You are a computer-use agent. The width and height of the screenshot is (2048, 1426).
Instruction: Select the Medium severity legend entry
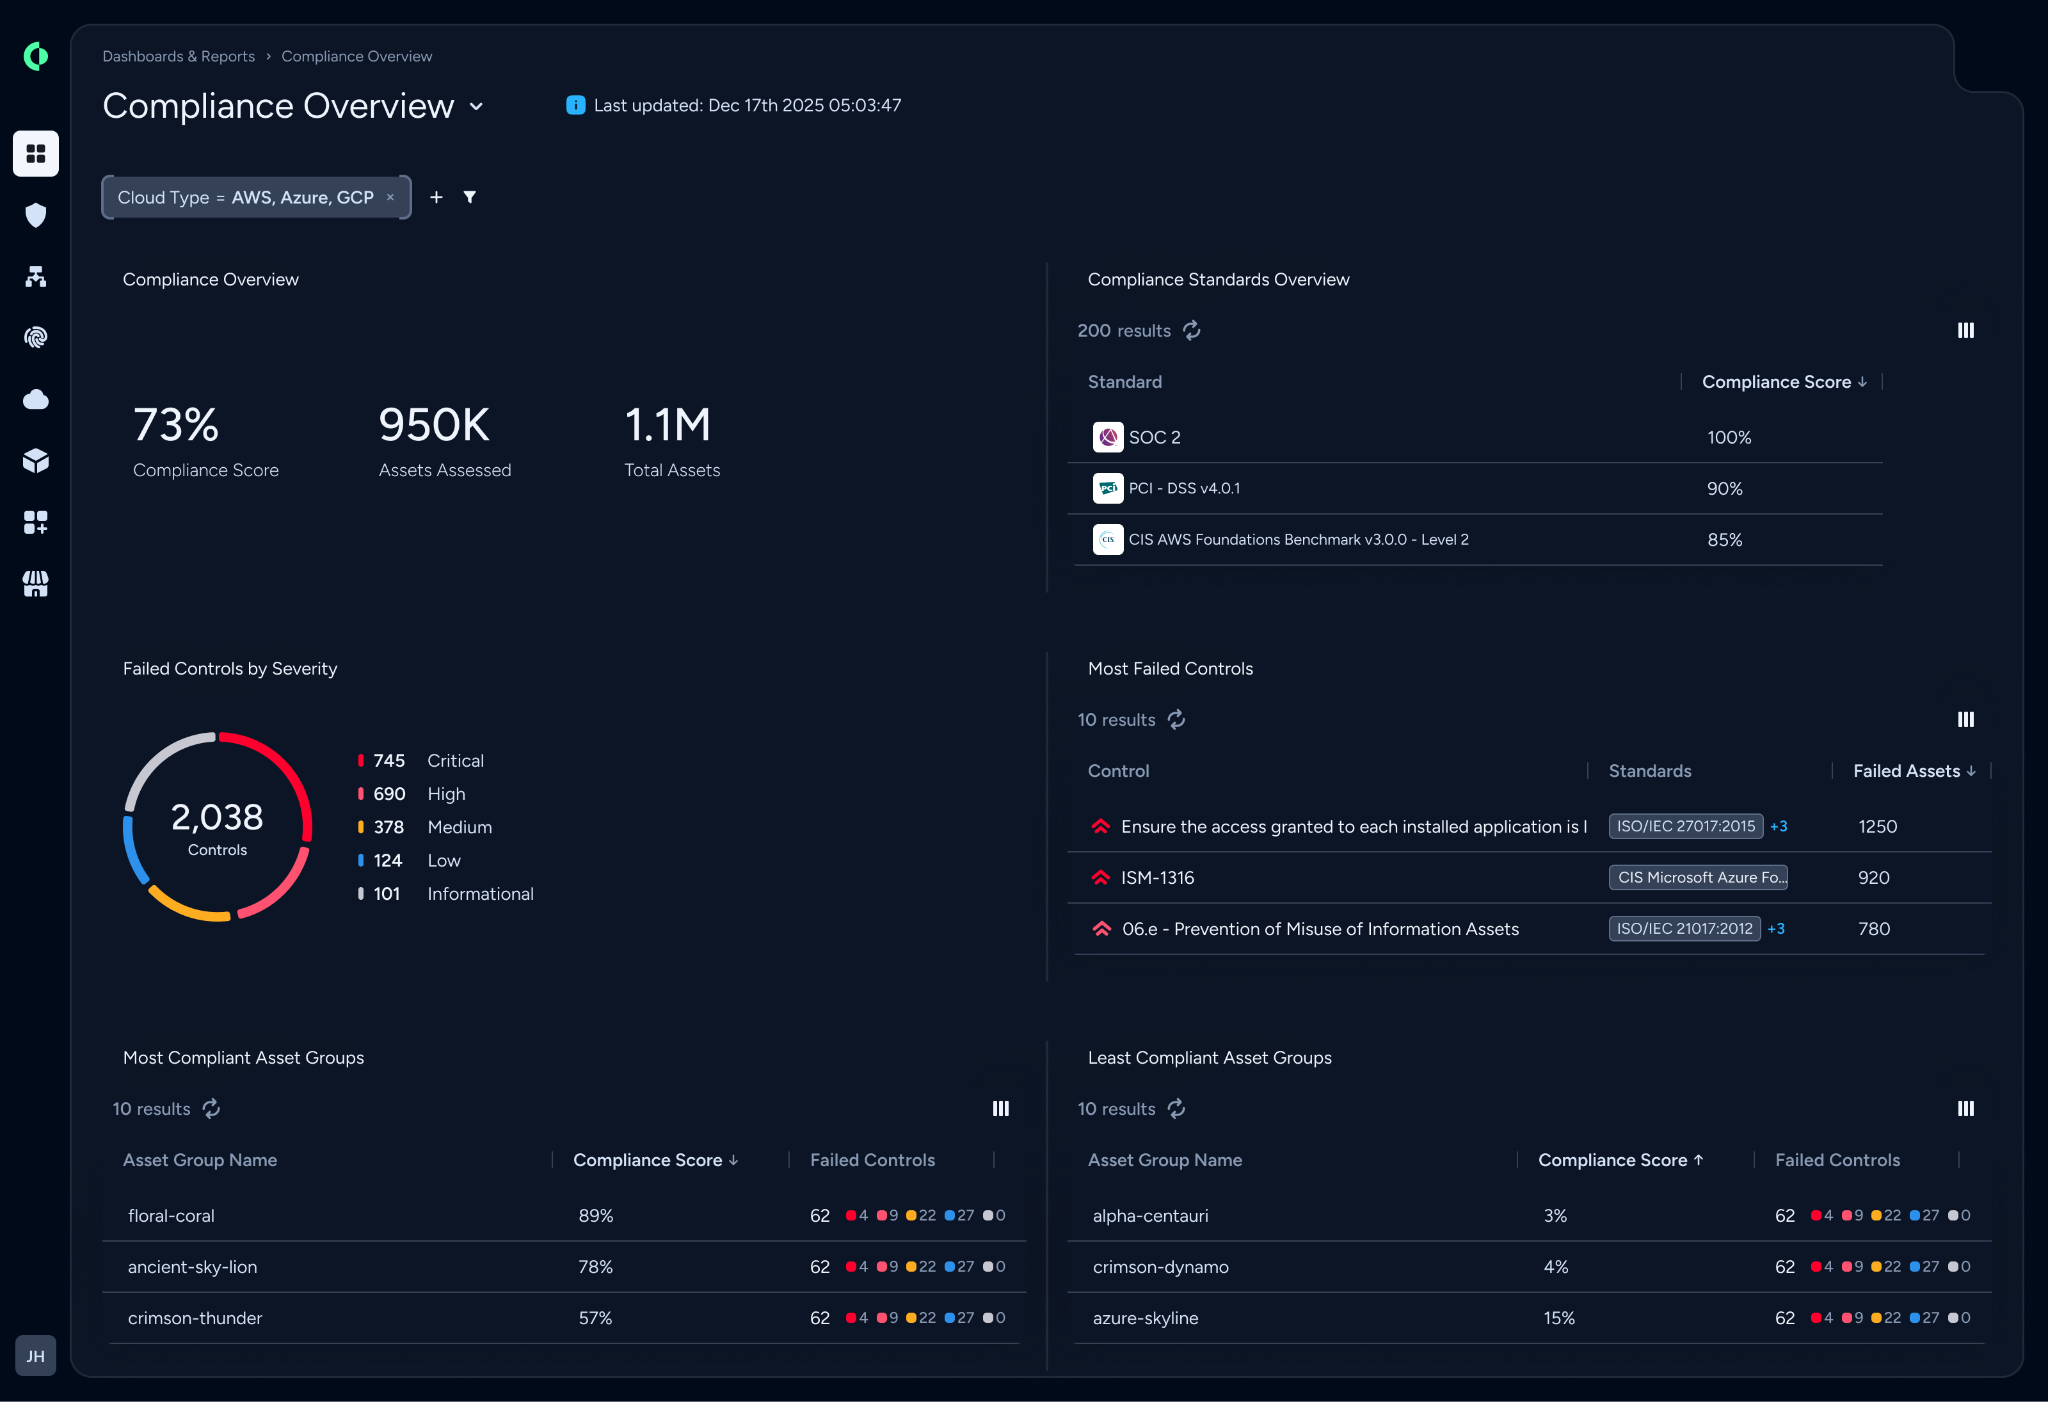click(425, 827)
